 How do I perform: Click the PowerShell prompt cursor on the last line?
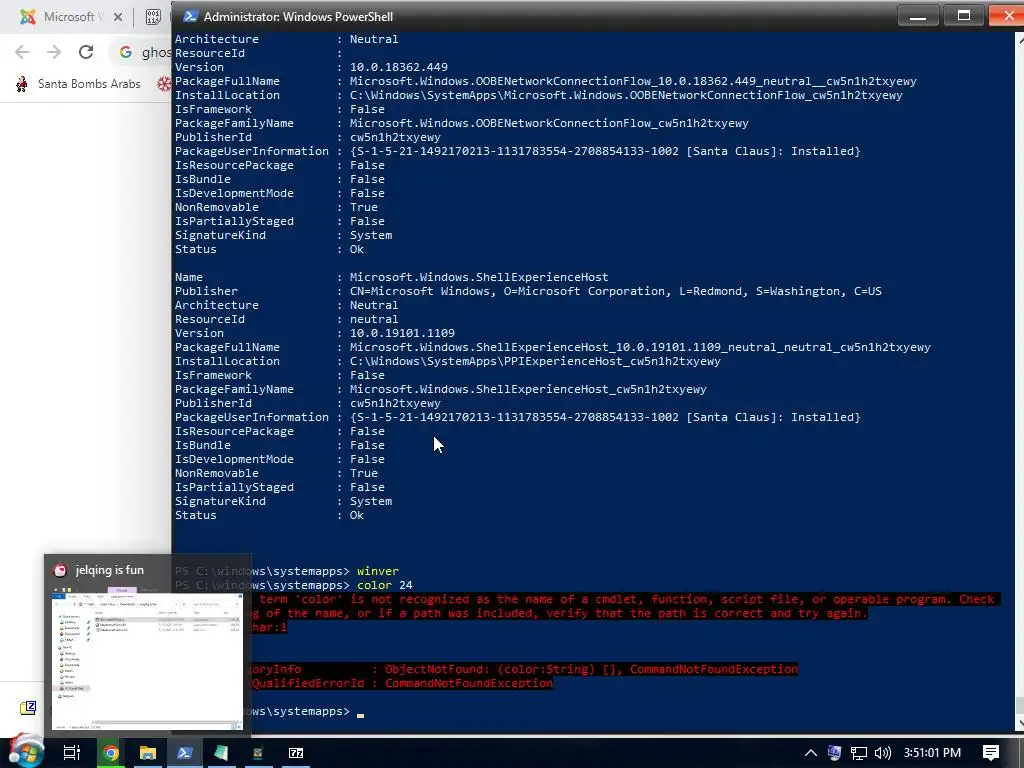360,714
